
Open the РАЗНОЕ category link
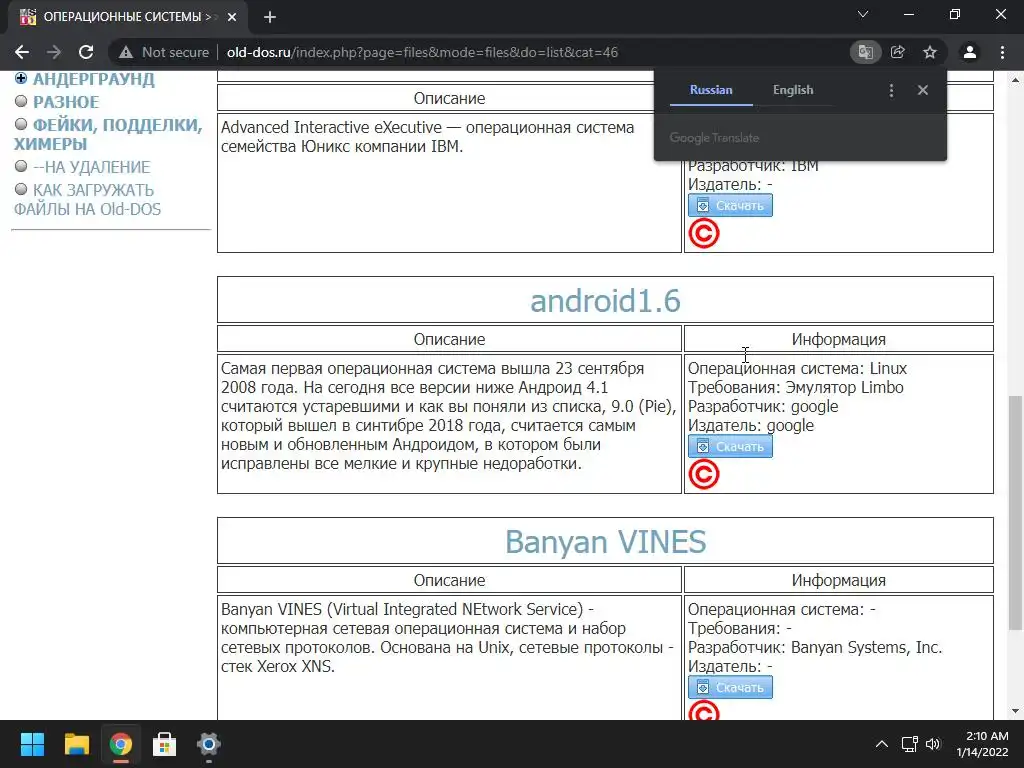(66, 102)
